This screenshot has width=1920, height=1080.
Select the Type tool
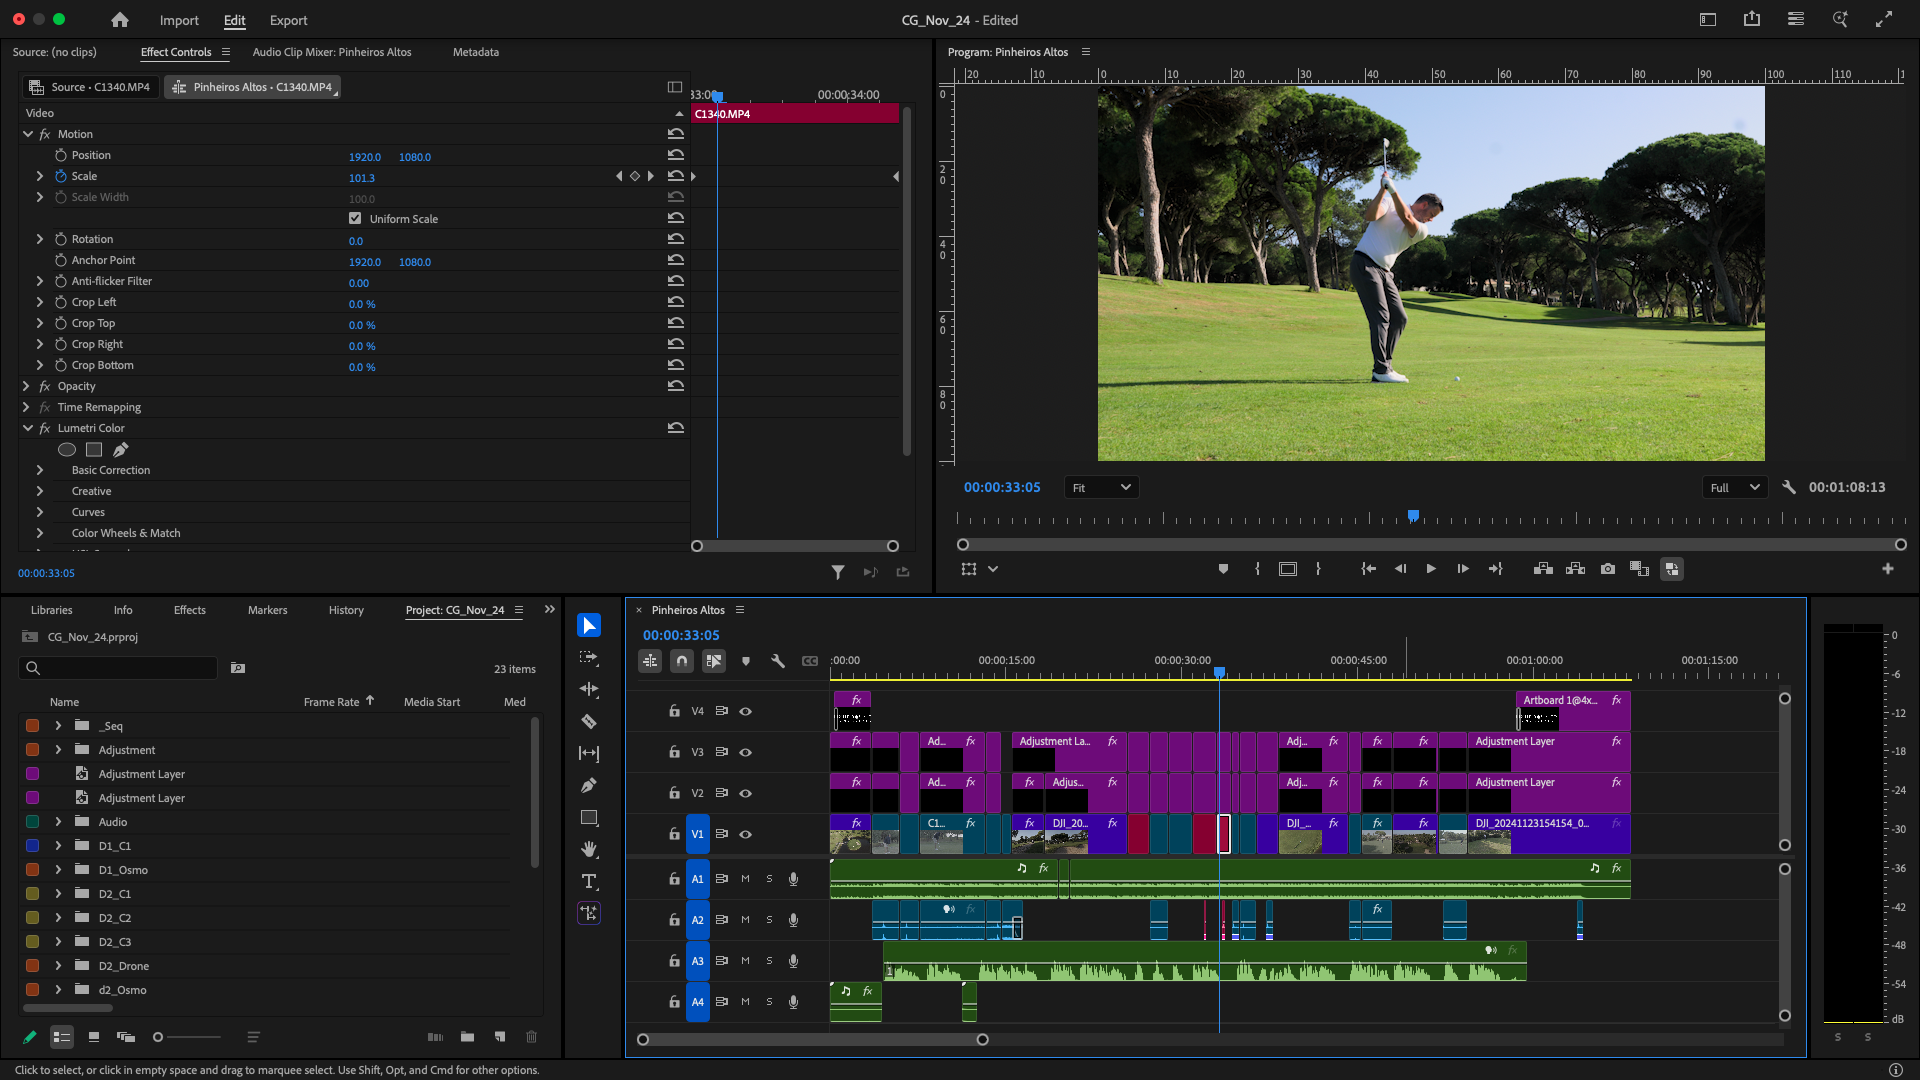(589, 882)
